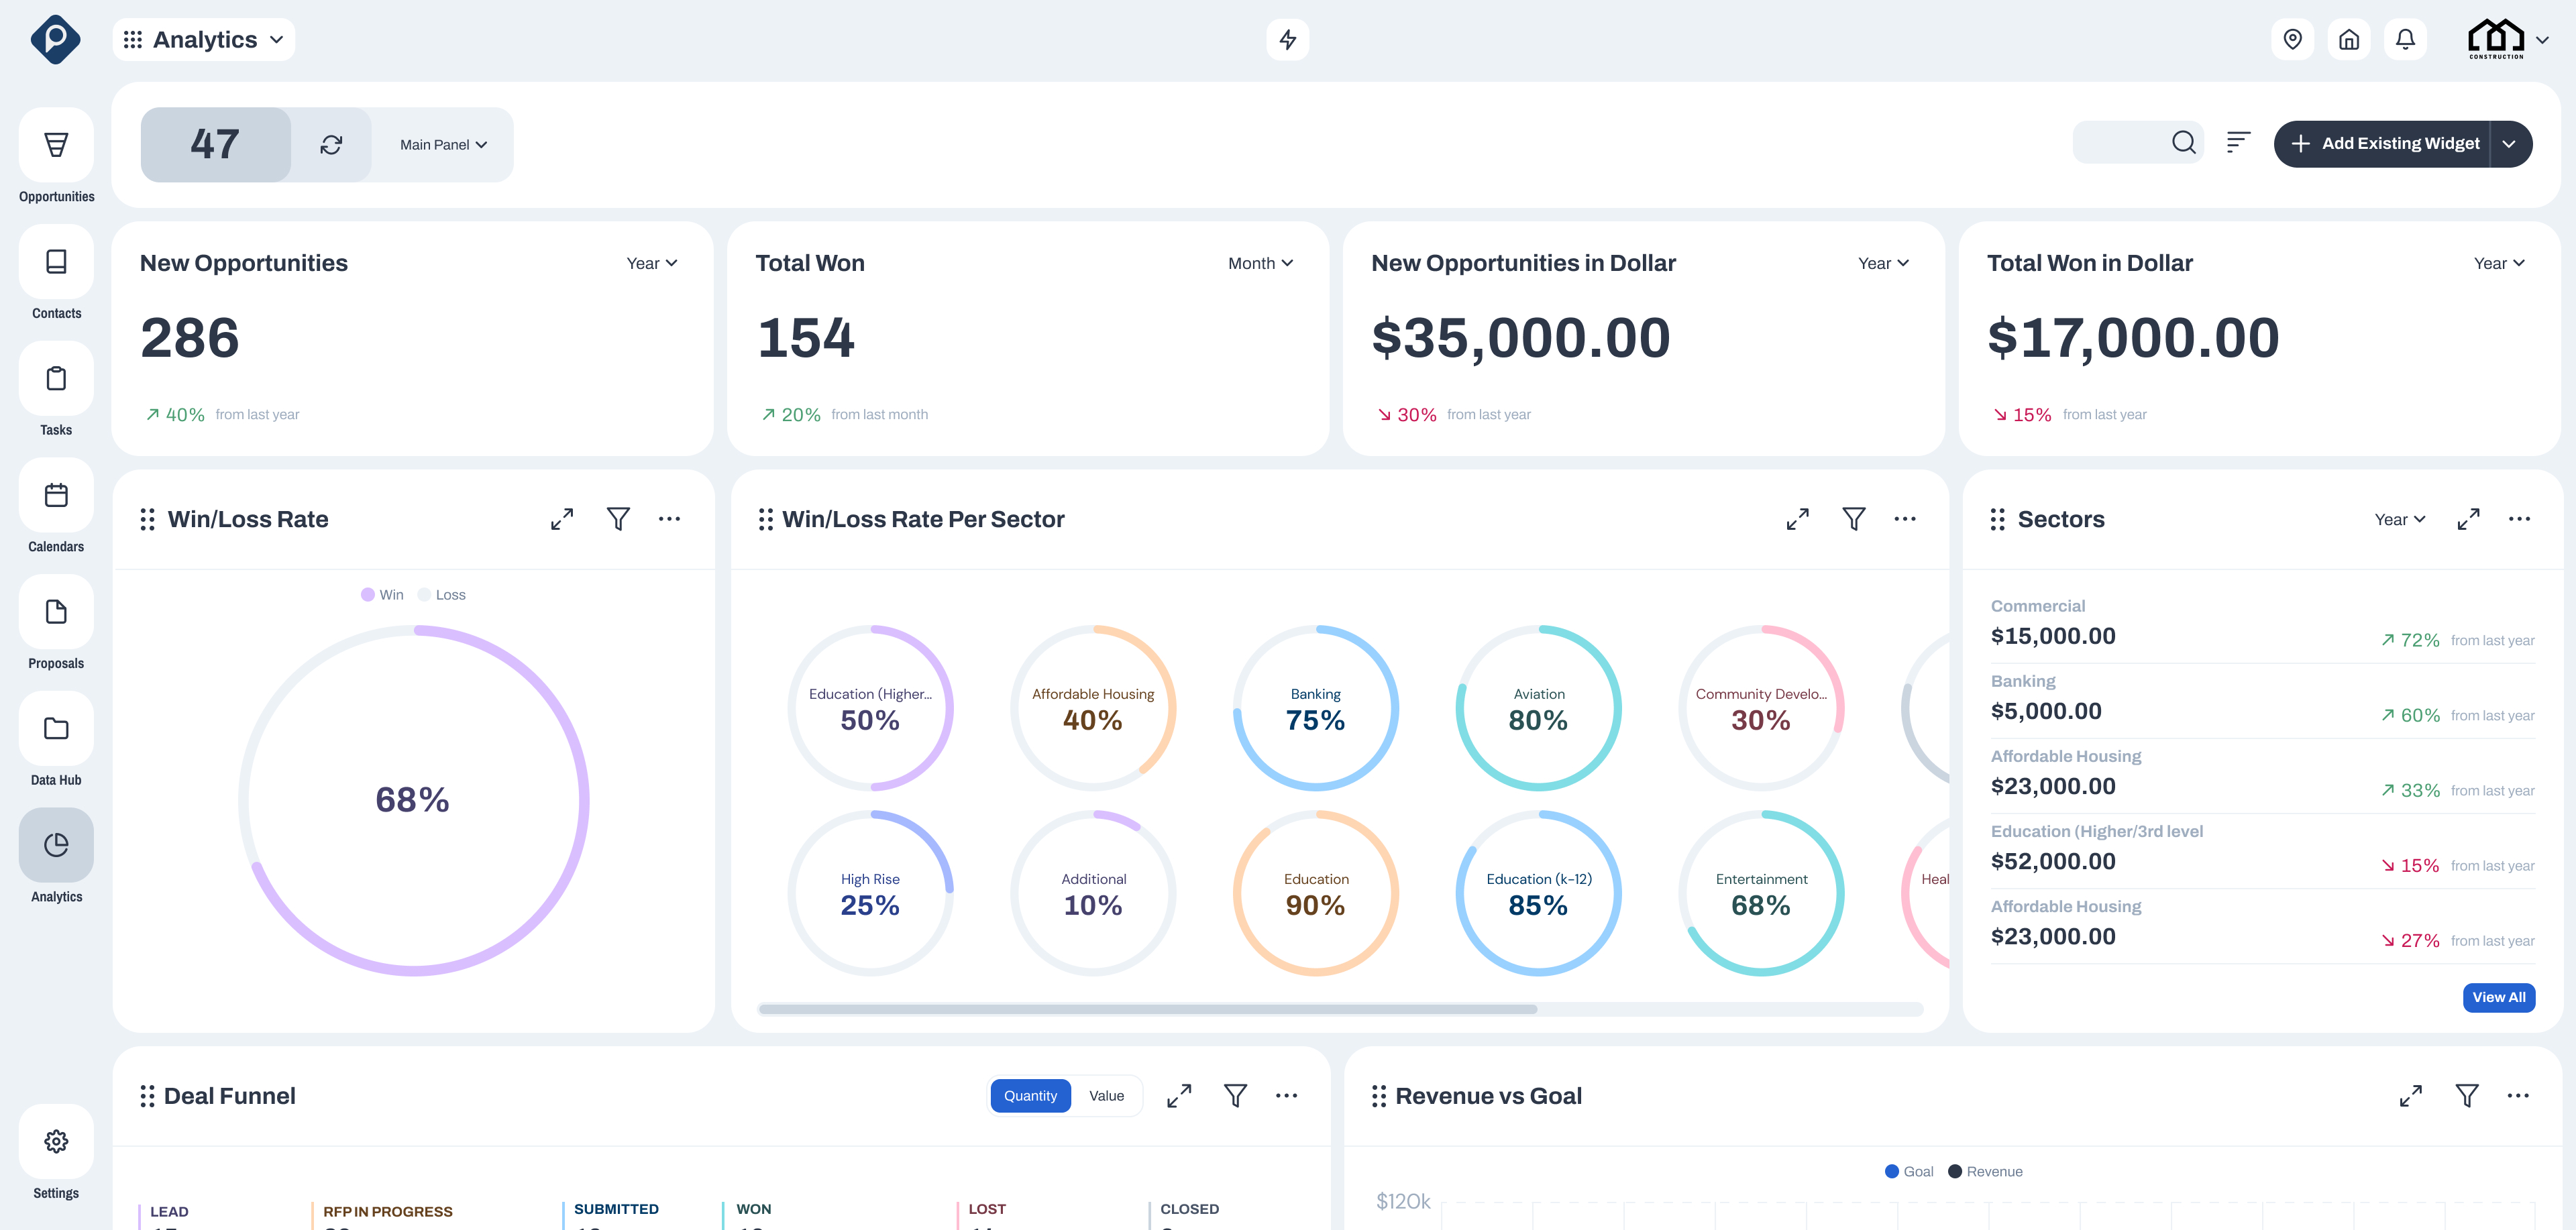Open the Analytics app switcher menu
Image resolution: width=2576 pixels, height=1230 pixels.
tap(203, 39)
